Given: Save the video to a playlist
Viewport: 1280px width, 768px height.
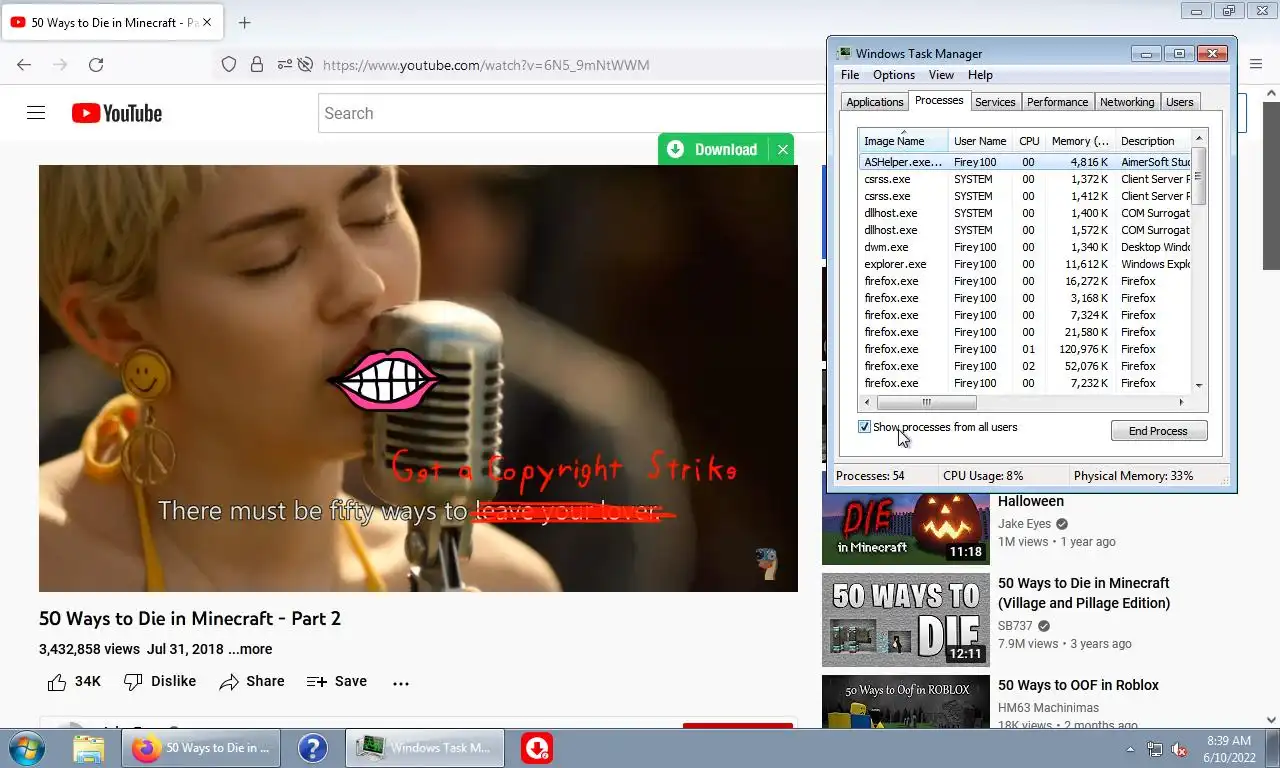Looking at the screenshot, I should [x=337, y=681].
